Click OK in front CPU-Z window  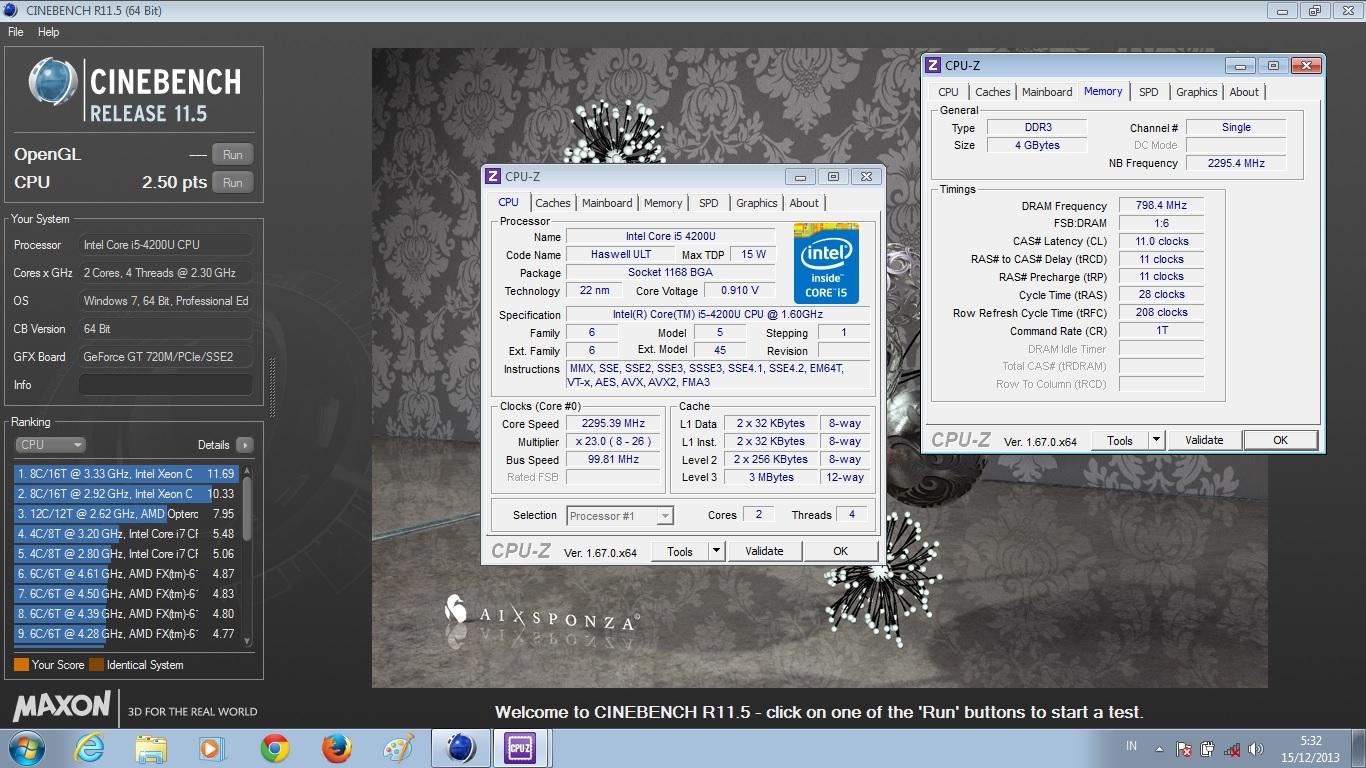[840, 551]
